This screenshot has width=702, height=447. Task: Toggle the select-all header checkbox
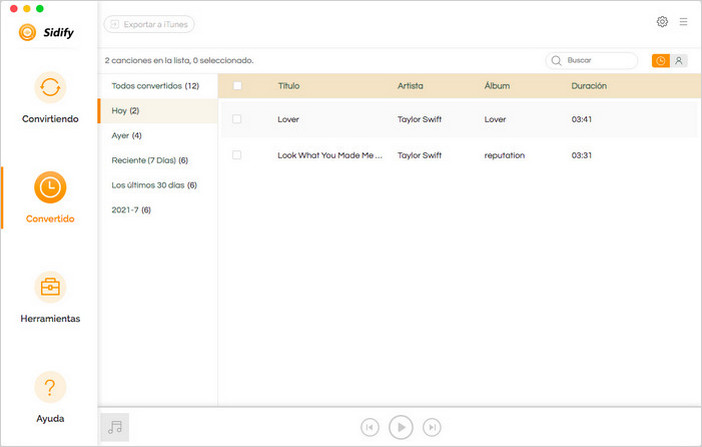237,86
